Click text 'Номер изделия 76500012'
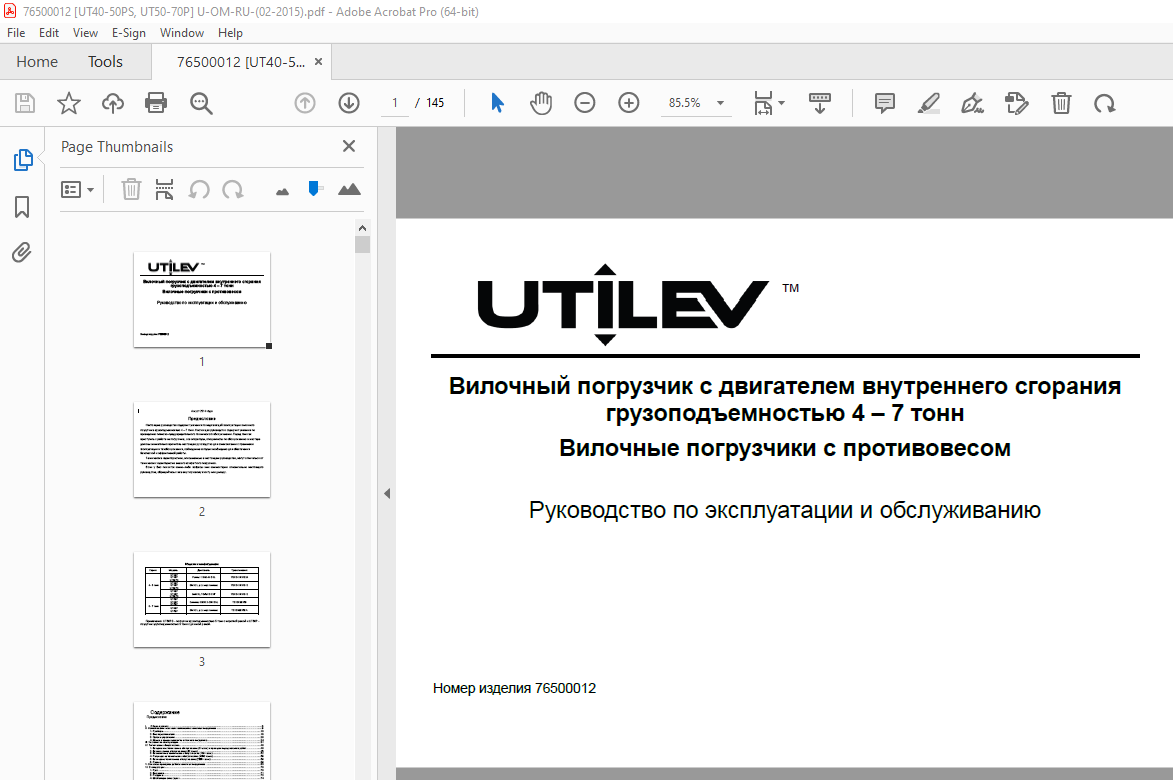The height and width of the screenshot is (780, 1173). (x=515, y=688)
